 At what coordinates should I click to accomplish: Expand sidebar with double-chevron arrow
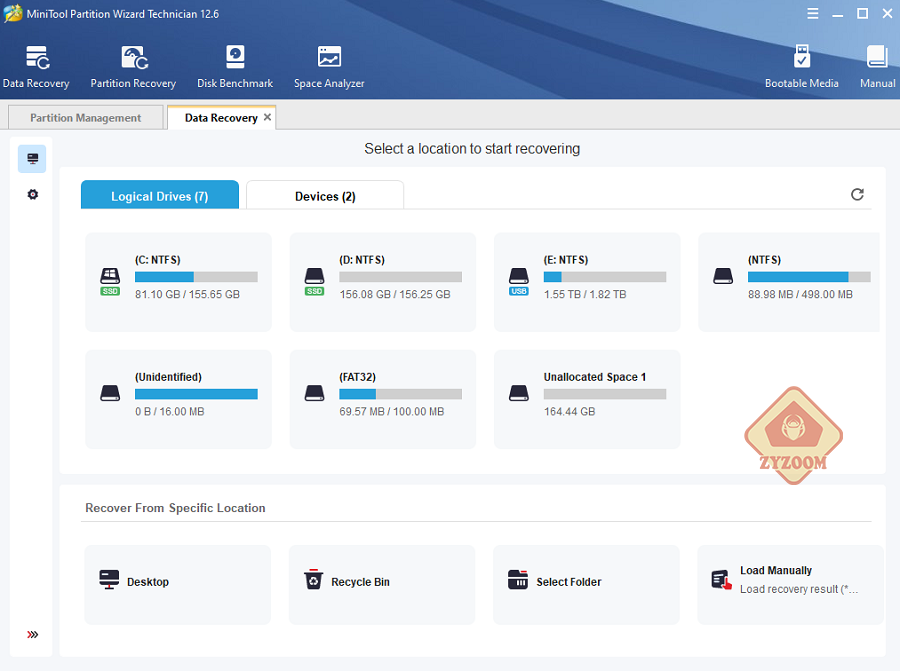pos(33,634)
